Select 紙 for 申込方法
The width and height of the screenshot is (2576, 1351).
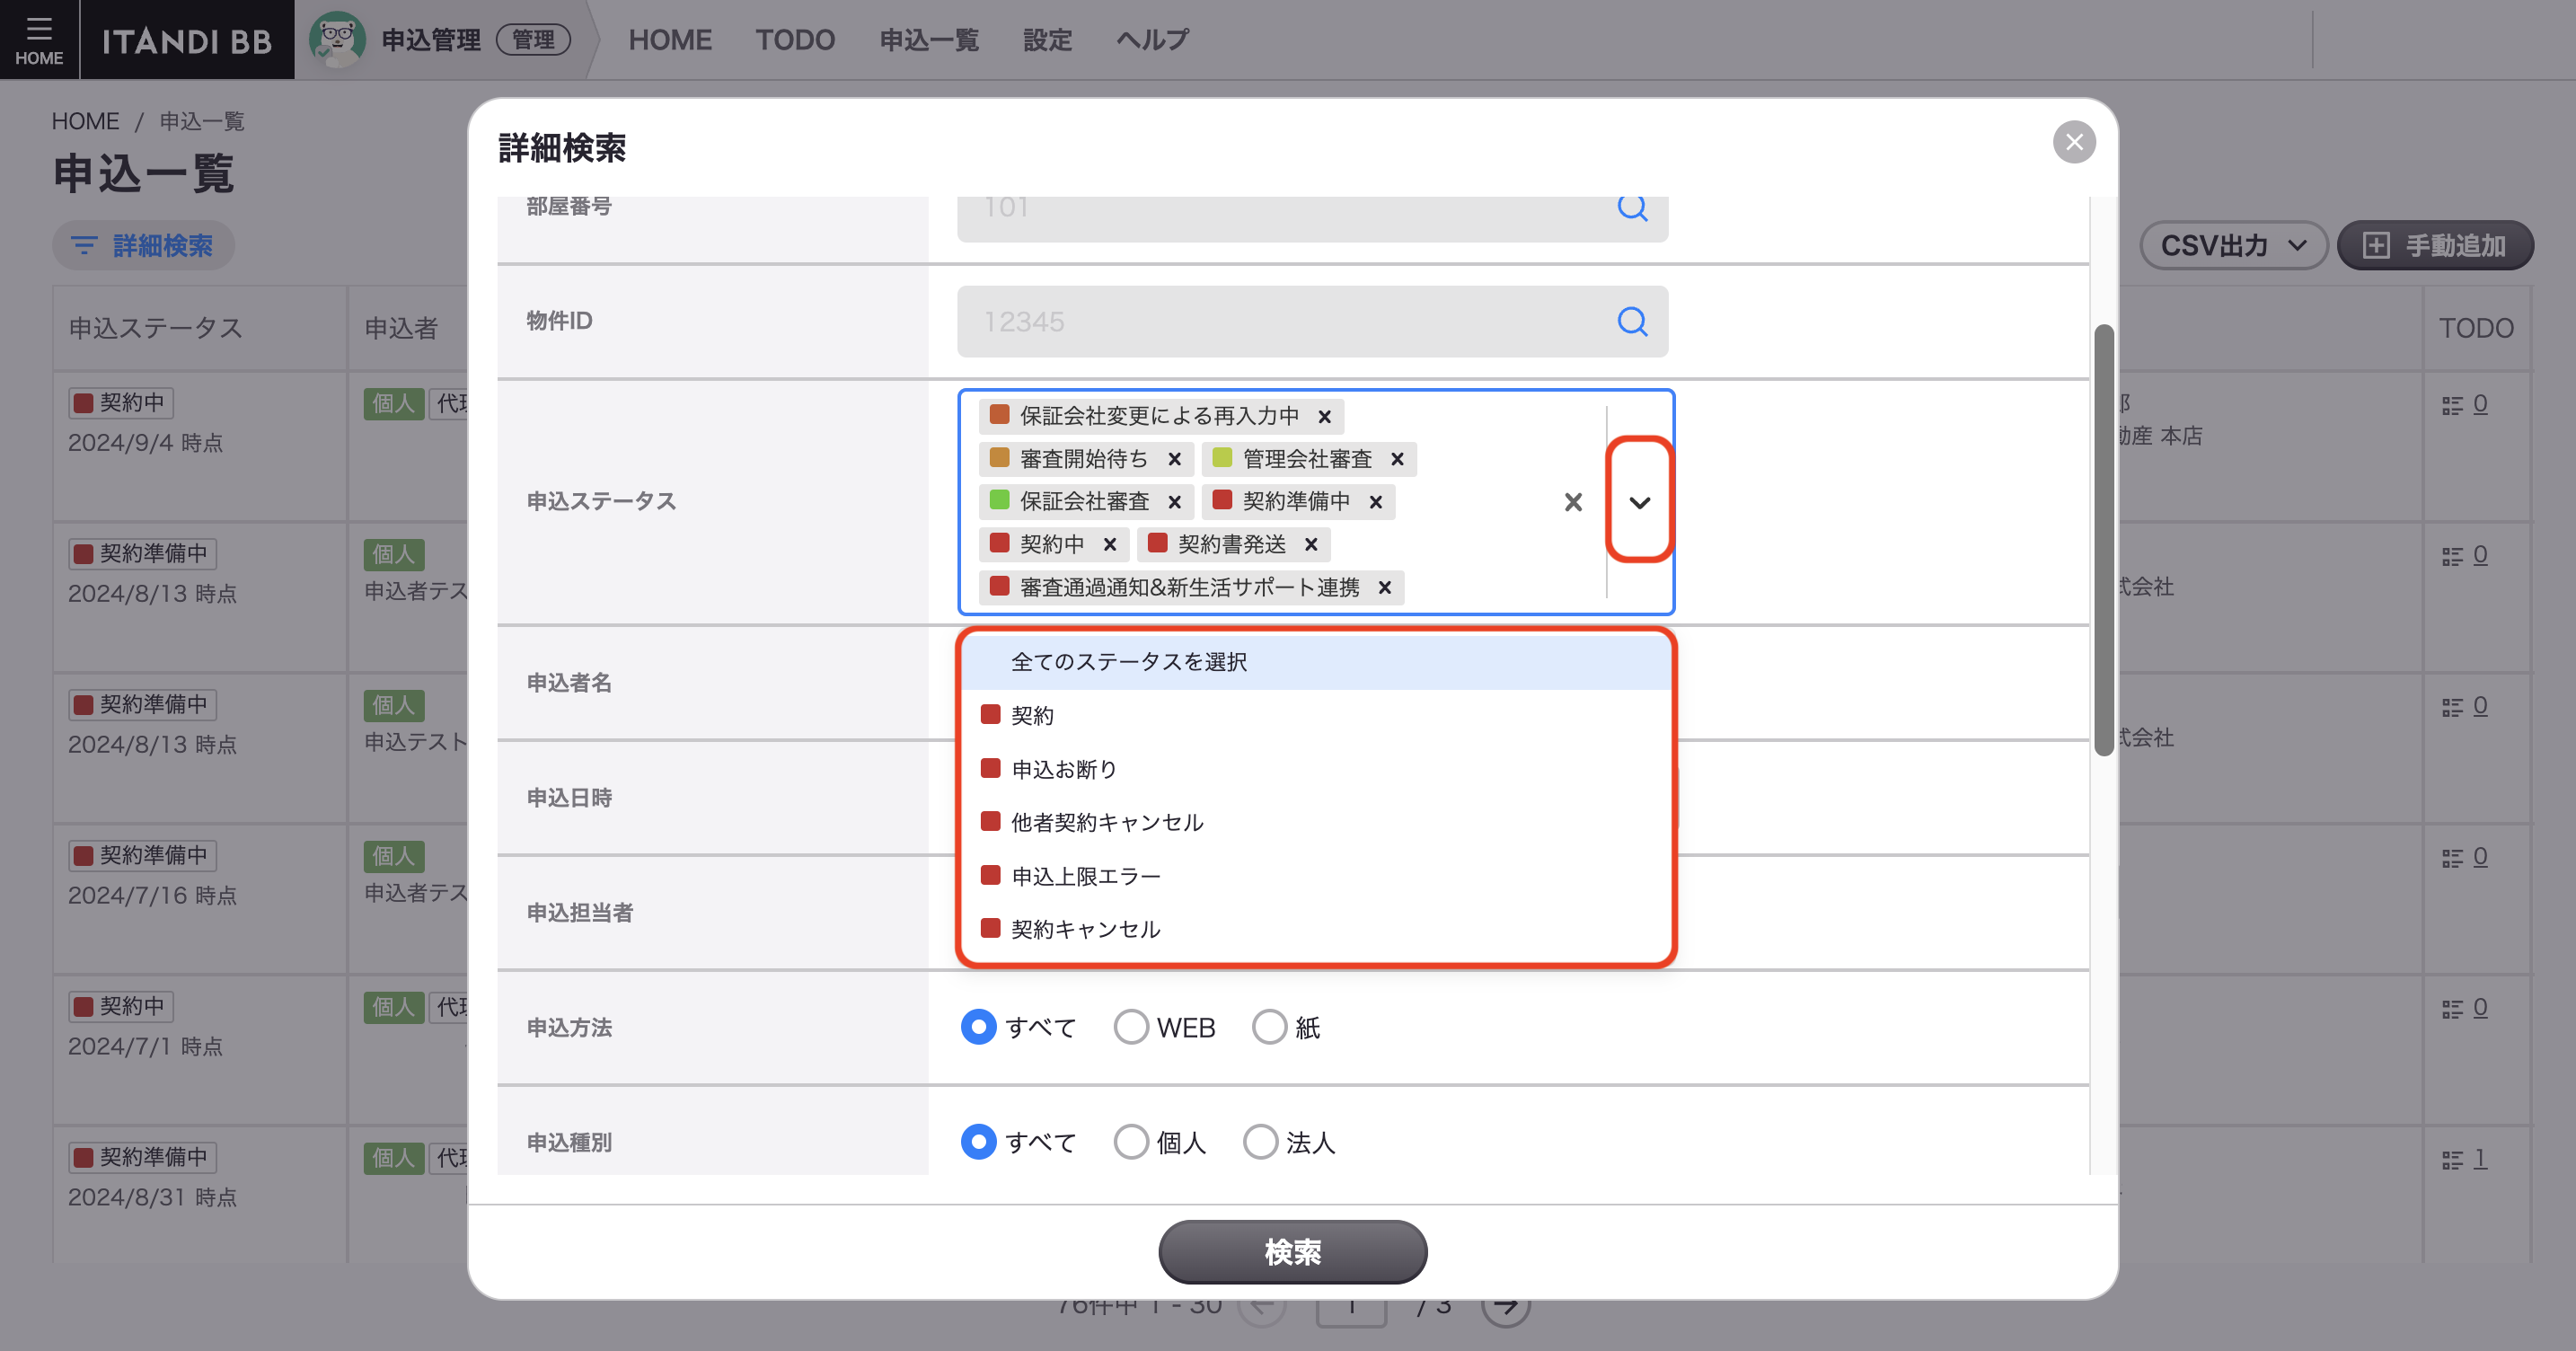[1269, 1027]
